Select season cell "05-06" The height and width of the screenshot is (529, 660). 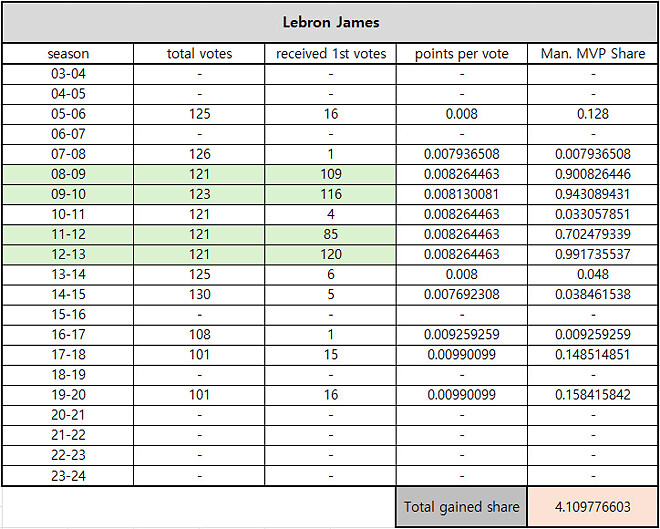coord(68,114)
